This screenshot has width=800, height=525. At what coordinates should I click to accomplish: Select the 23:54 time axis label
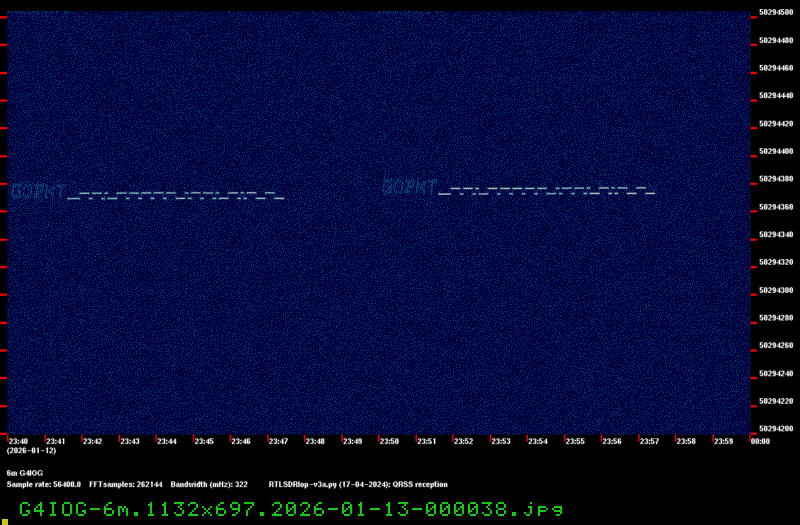[x=538, y=441]
